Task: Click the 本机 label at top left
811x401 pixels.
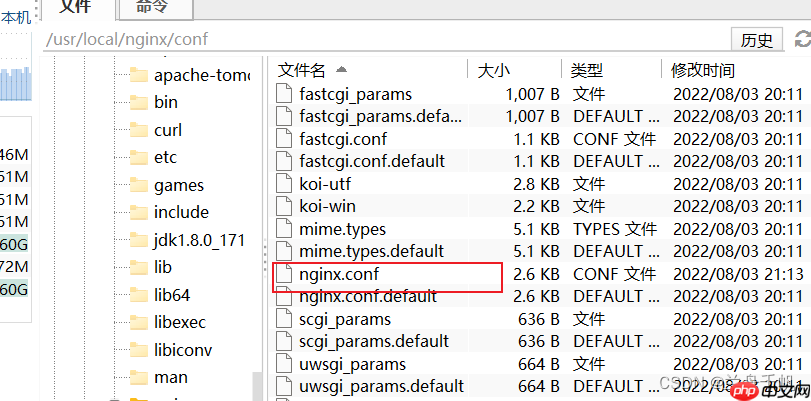Action: coord(16,18)
